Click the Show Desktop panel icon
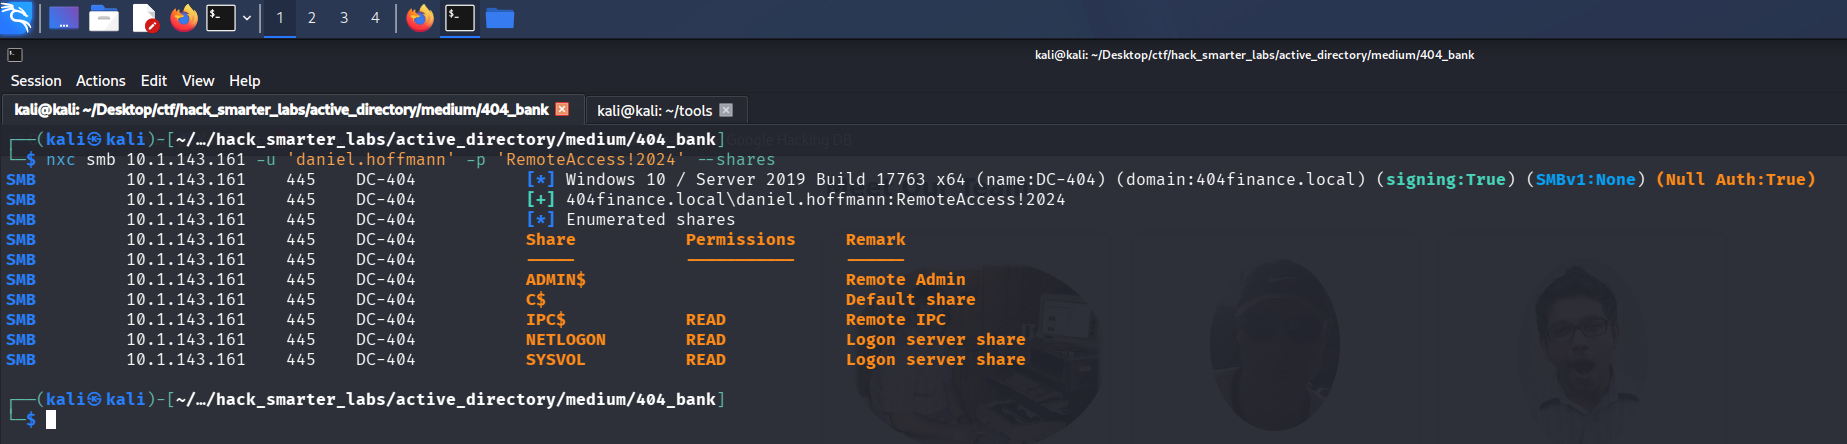Image resolution: width=1847 pixels, height=444 pixels. coord(64,18)
